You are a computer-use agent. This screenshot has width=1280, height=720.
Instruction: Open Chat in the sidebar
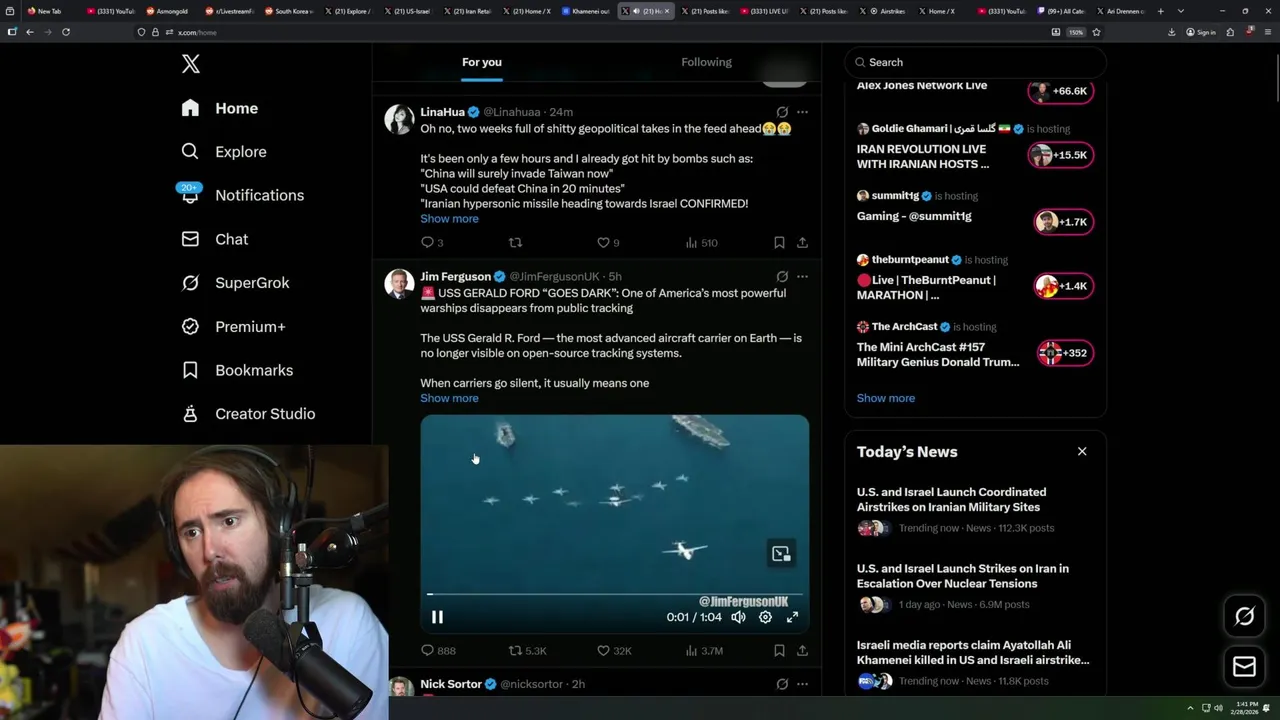tap(214, 239)
